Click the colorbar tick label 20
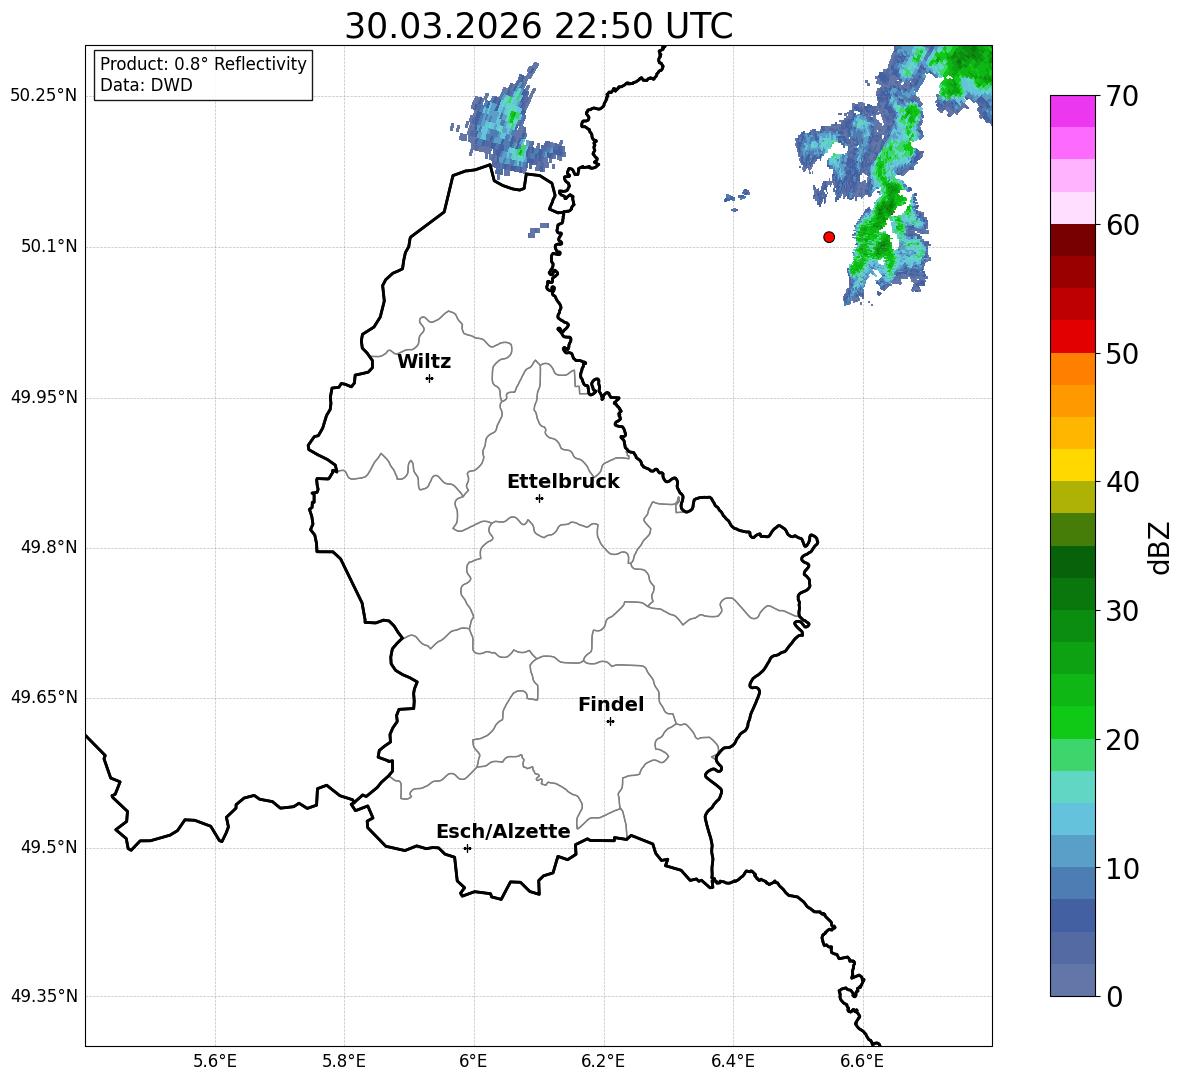This screenshot has height=1081, width=1184. click(1122, 740)
